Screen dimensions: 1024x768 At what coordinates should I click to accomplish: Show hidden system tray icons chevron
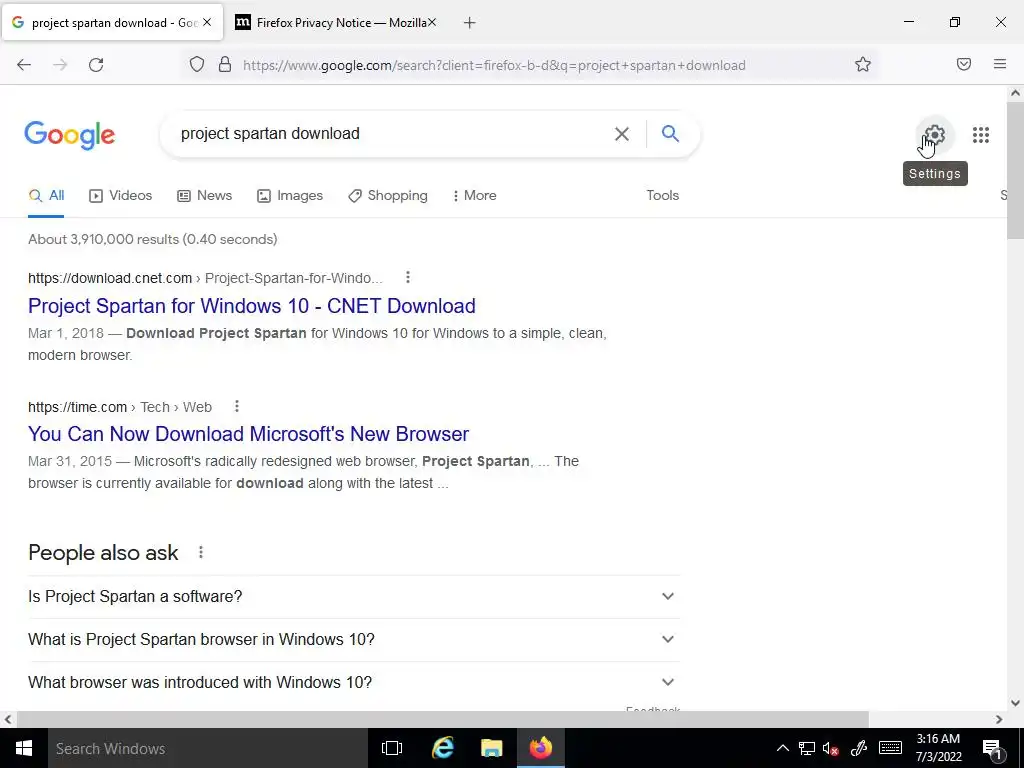click(782, 748)
